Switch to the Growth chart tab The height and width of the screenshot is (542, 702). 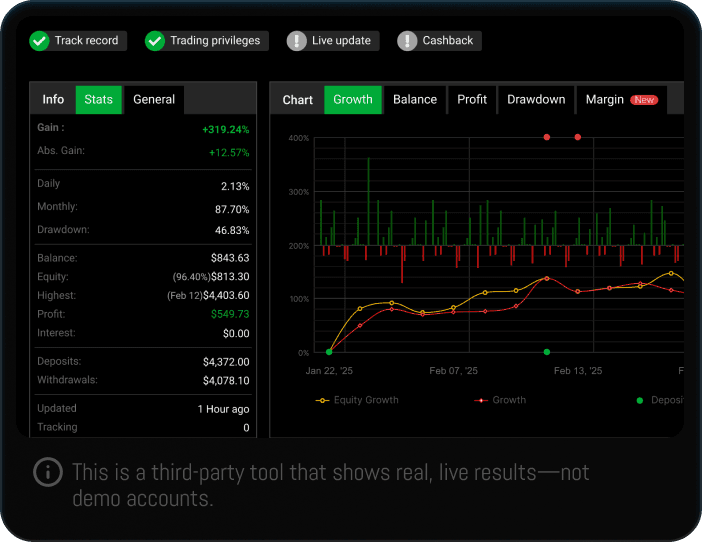353,99
